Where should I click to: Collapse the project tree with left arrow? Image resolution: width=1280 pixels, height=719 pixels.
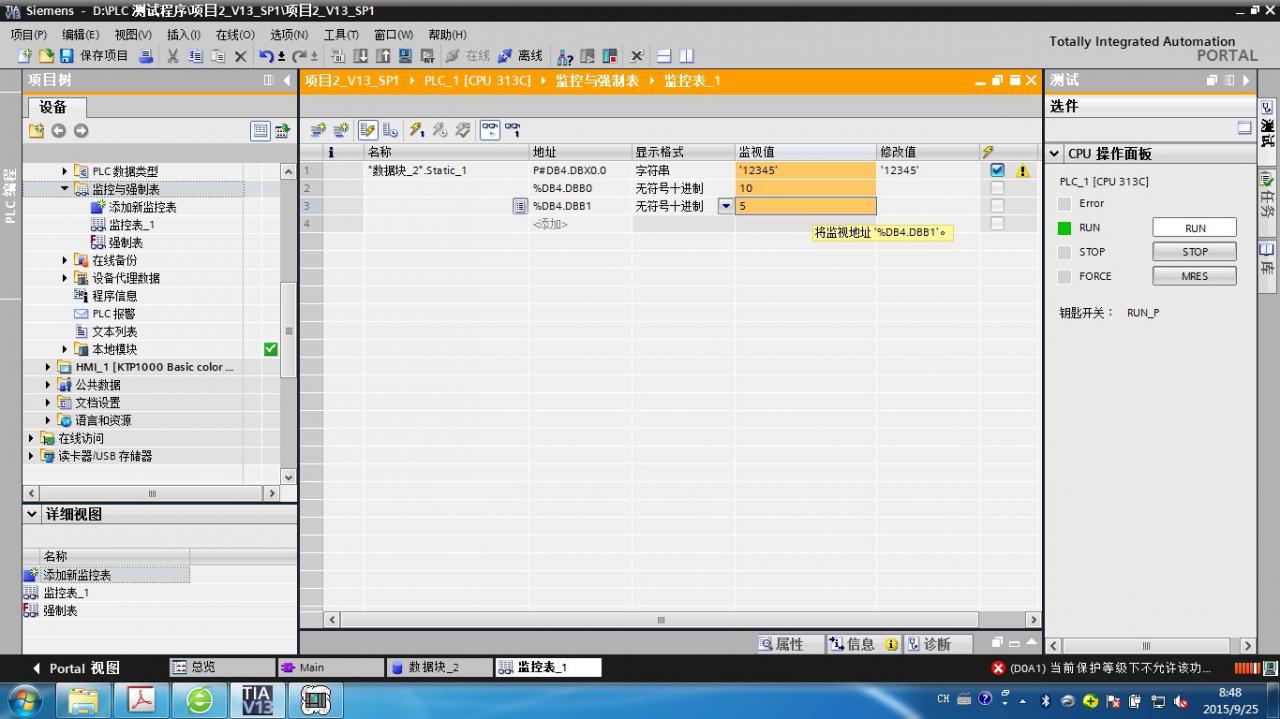[287, 80]
